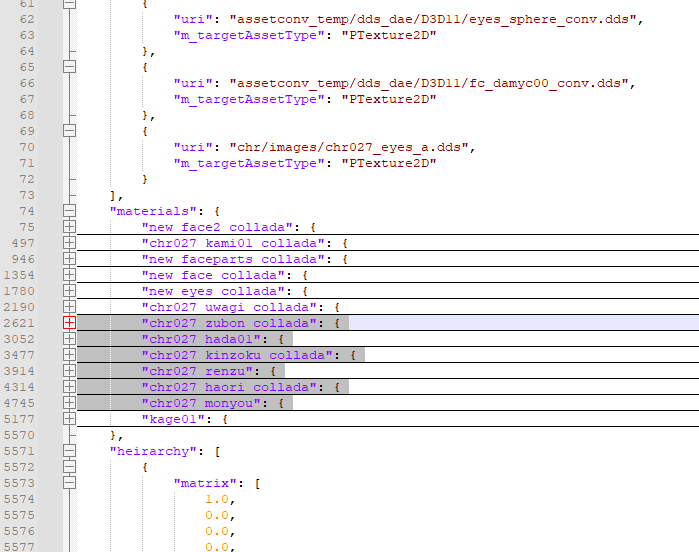Collapse the fold marker on line 69
Image resolution: width=699 pixels, height=552 pixels.
[x=69, y=131]
